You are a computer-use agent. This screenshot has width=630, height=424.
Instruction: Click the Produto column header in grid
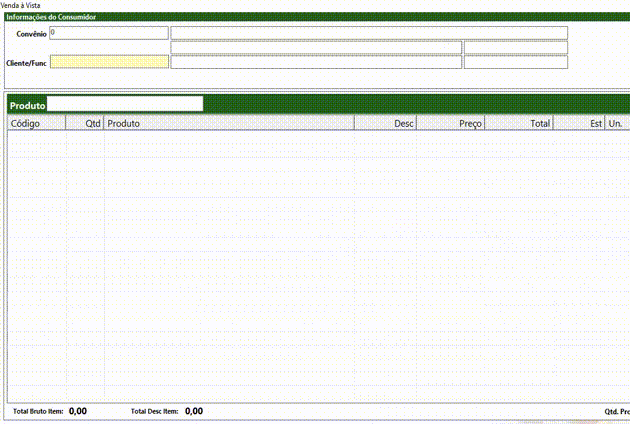[230, 123]
